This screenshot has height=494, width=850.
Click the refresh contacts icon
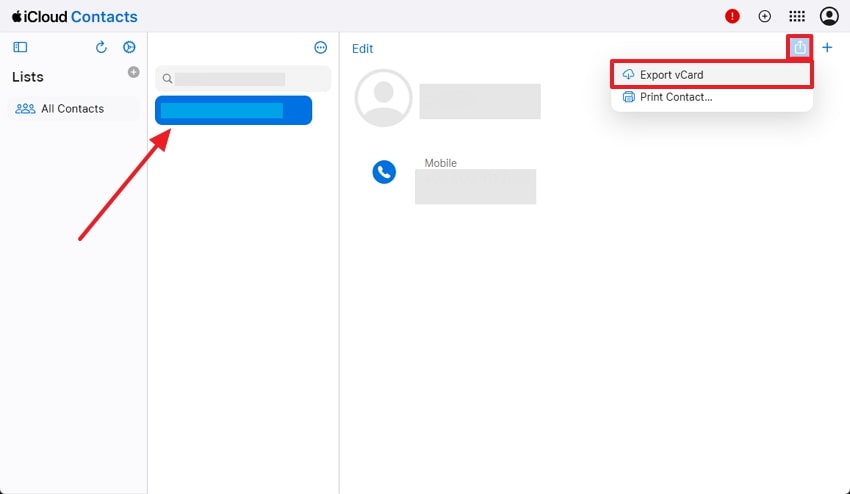click(x=101, y=47)
